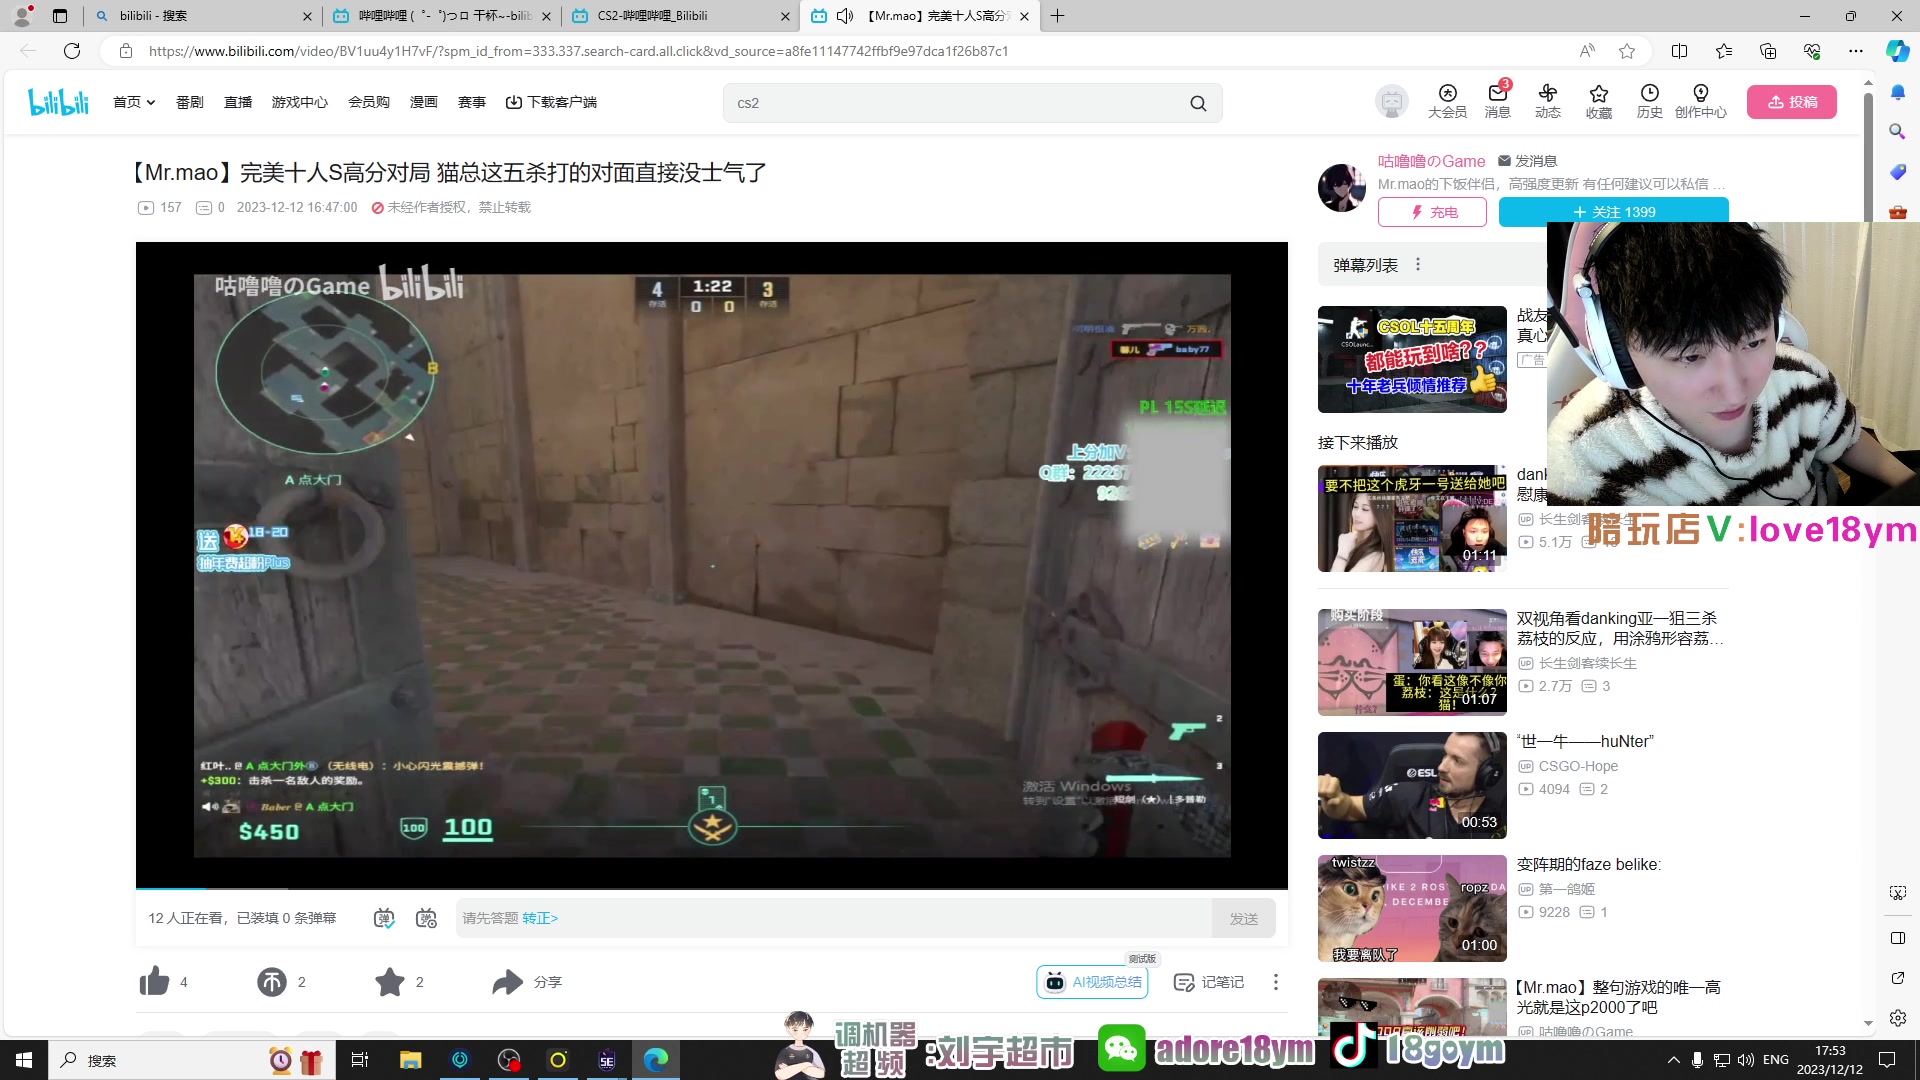Open the 历史 history icon
The image size is (1920, 1080).
pos(1650,102)
